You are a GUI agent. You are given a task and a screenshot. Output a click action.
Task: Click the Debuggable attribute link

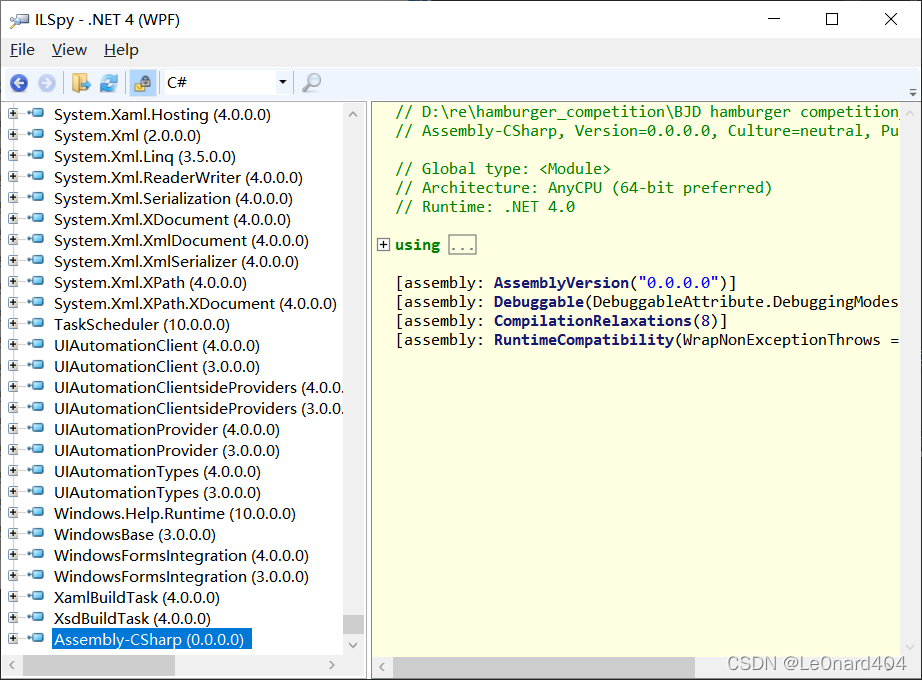(539, 302)
